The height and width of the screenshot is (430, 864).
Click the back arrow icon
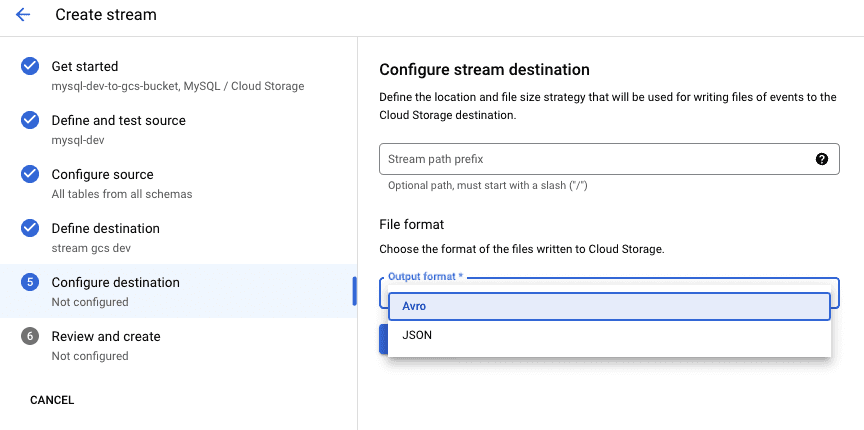[x=23, y=15]
